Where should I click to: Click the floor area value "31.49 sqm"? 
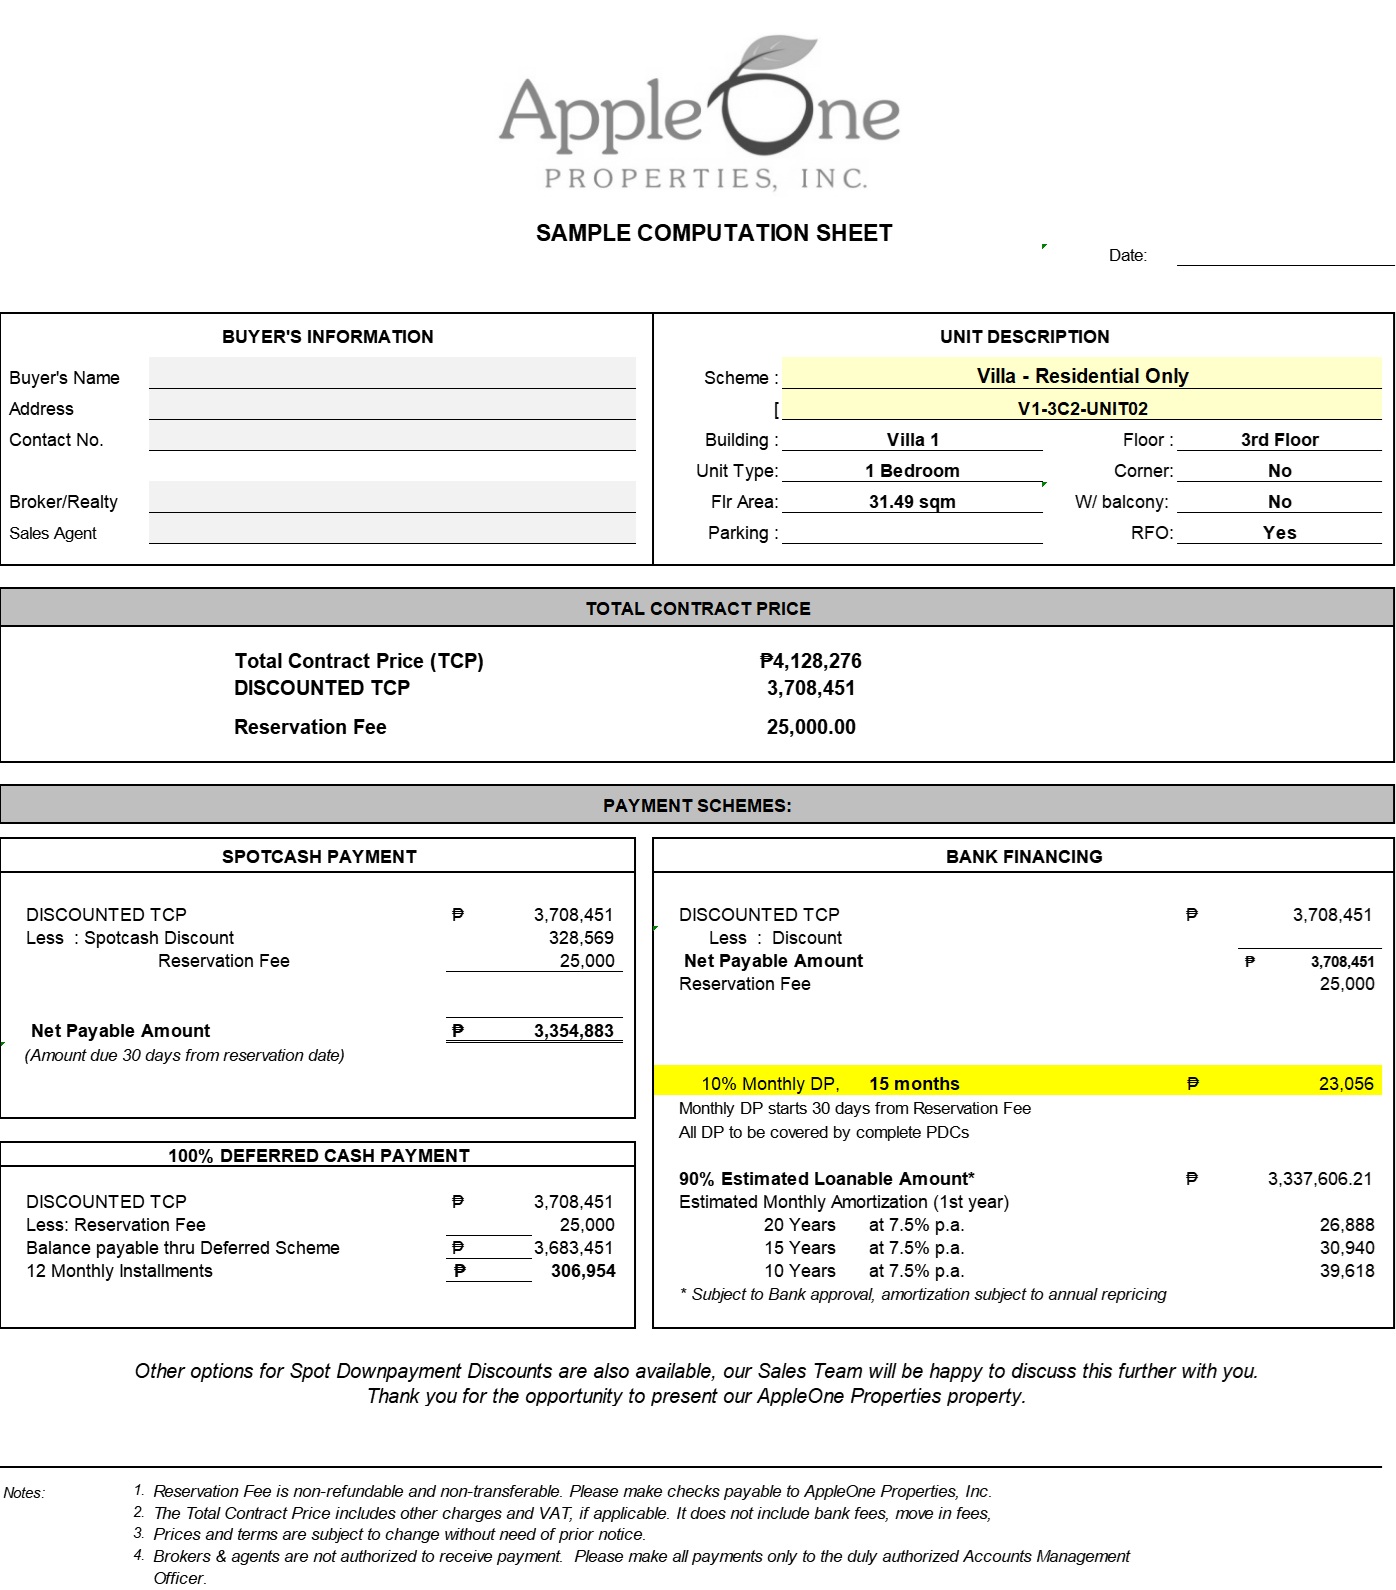pyautogui.click(x=912, y=501)
